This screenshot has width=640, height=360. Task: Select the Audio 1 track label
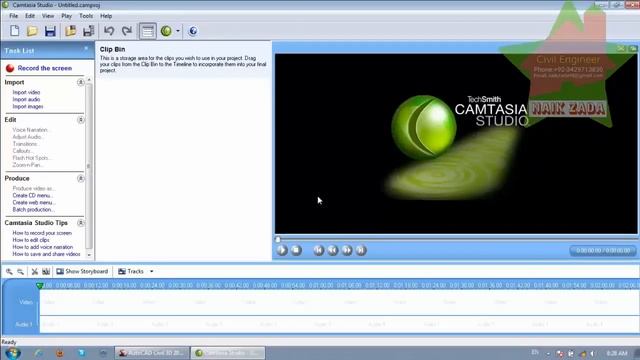coord(24,324)
